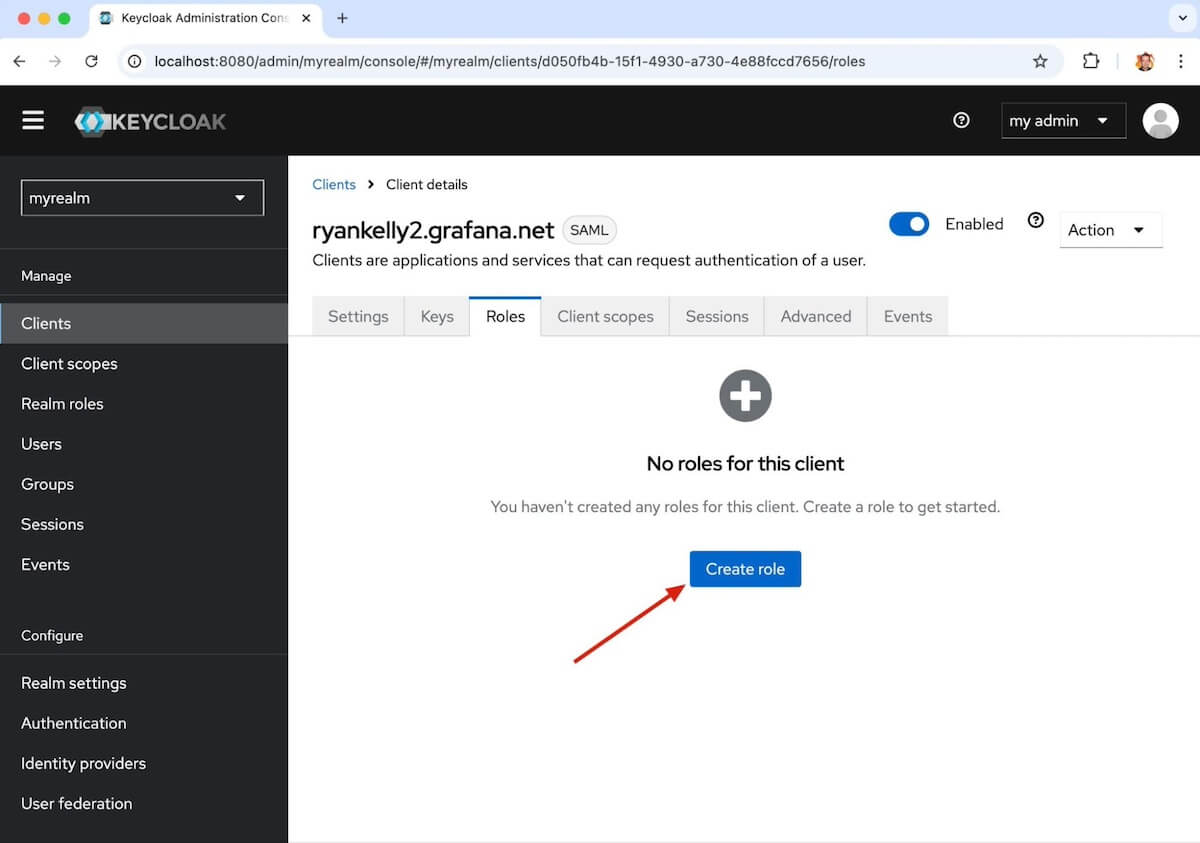Click the SAML protocol badge
This screenshot has width=1200, height=843.
pos(589,230)
